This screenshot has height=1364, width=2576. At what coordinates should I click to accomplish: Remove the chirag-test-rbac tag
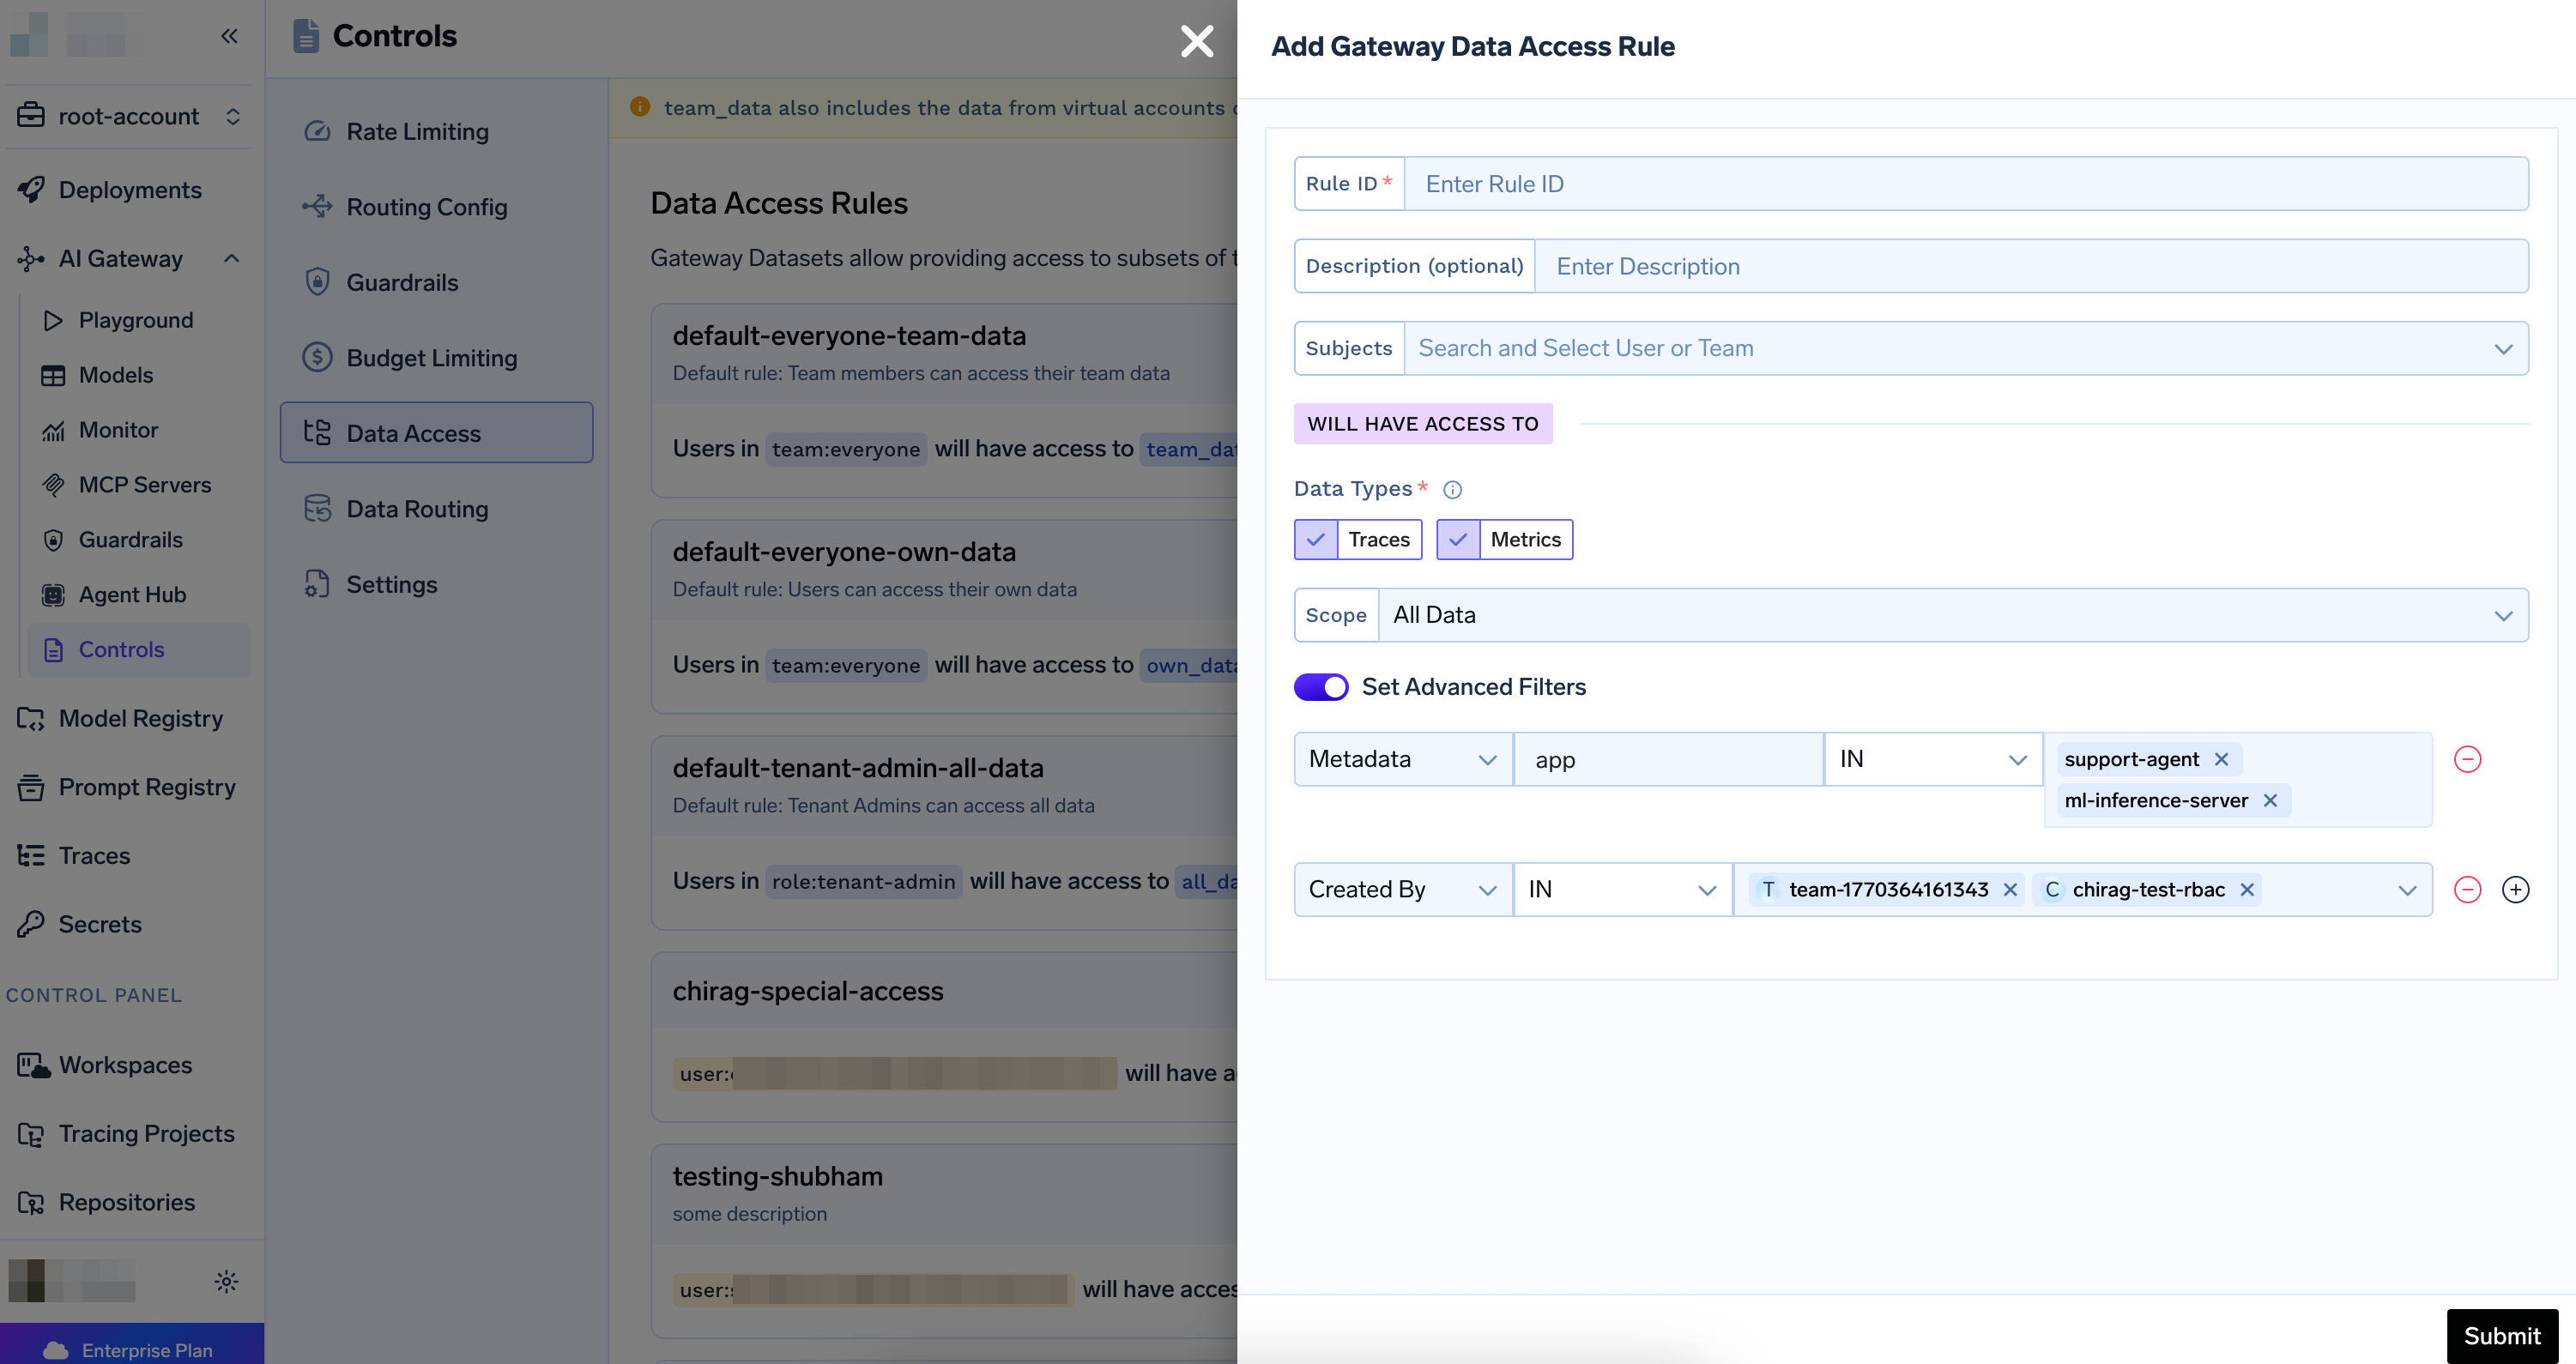2247,889
